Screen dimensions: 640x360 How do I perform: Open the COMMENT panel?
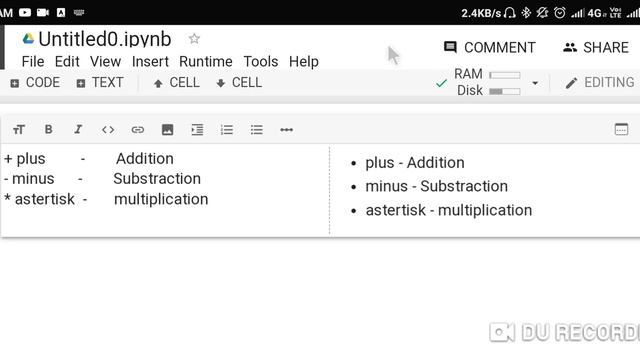(x=489, y=47)
